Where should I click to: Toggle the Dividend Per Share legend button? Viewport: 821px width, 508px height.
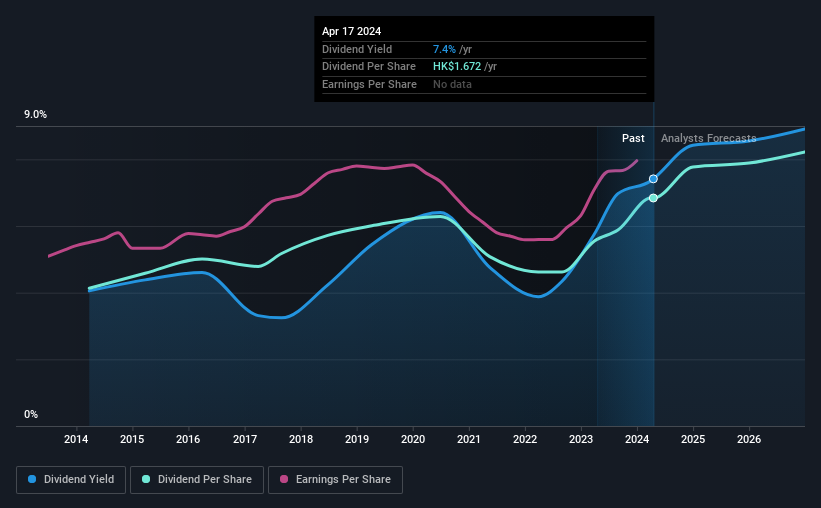click(197, 480)
